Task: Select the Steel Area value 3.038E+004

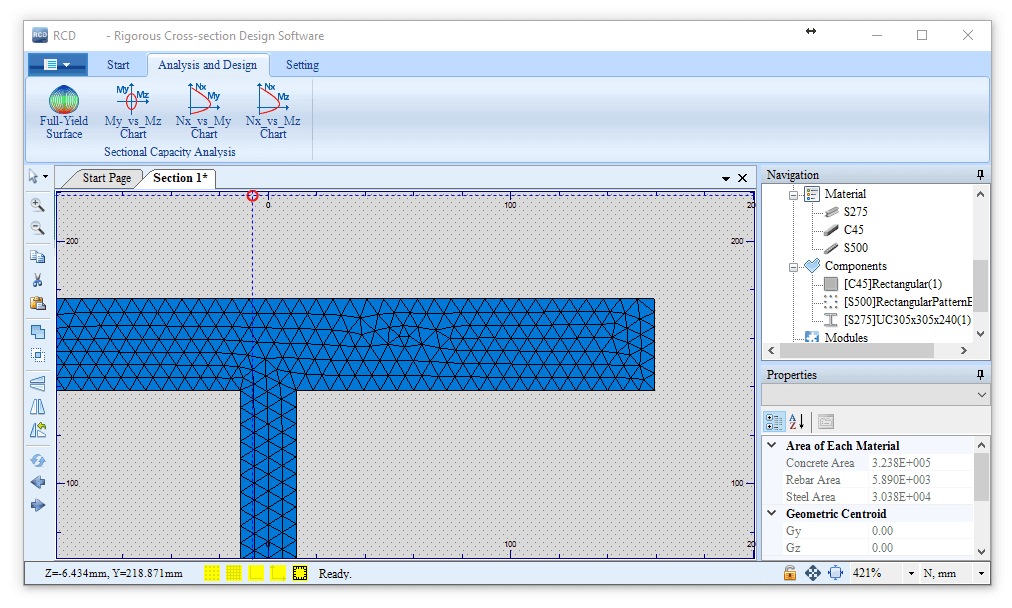Action: tap(901, 496)
